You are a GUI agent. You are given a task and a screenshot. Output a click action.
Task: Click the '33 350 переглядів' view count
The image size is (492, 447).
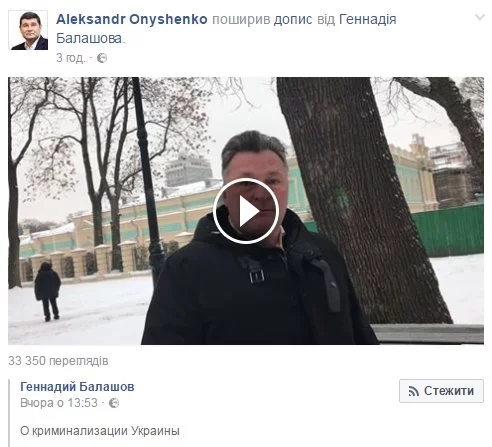[58, 361]
